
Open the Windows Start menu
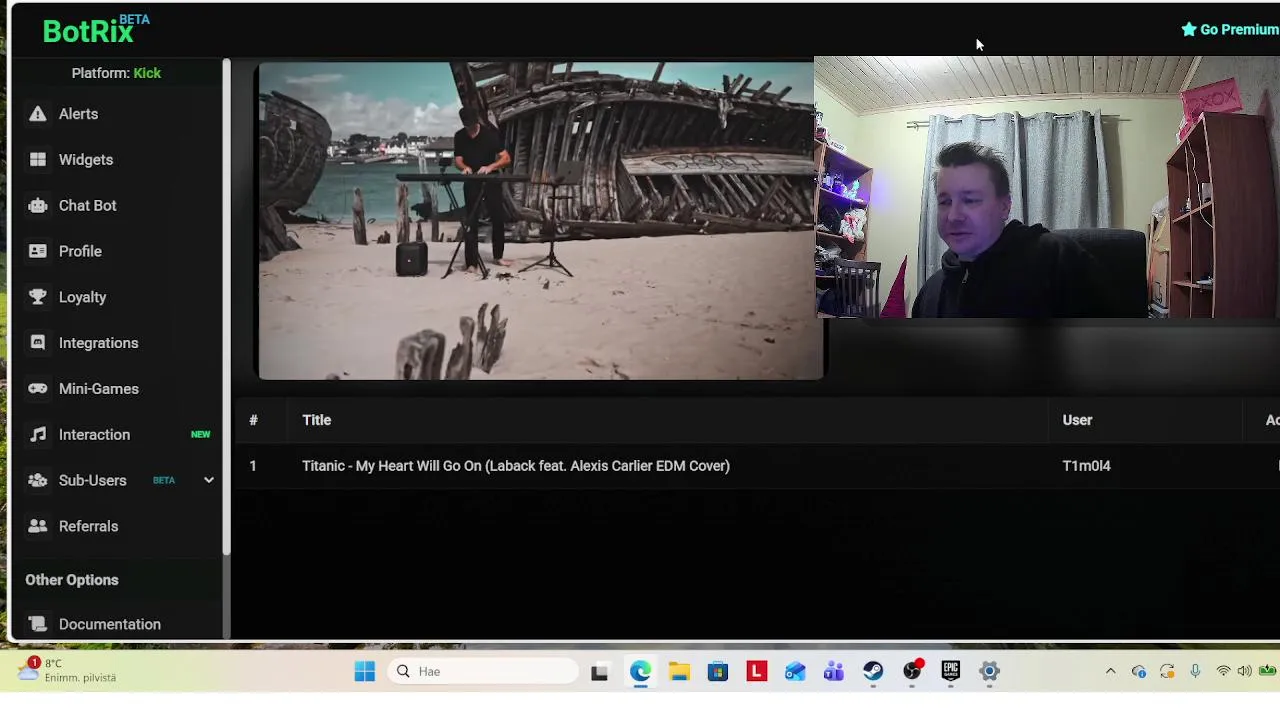pos(365,671)
